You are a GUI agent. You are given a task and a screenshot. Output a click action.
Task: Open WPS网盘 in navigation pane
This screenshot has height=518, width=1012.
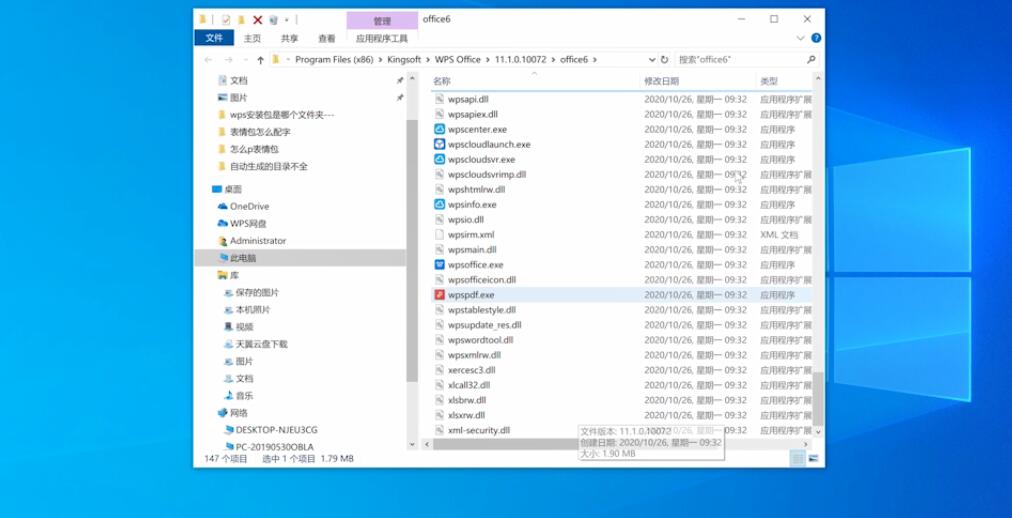248,224
